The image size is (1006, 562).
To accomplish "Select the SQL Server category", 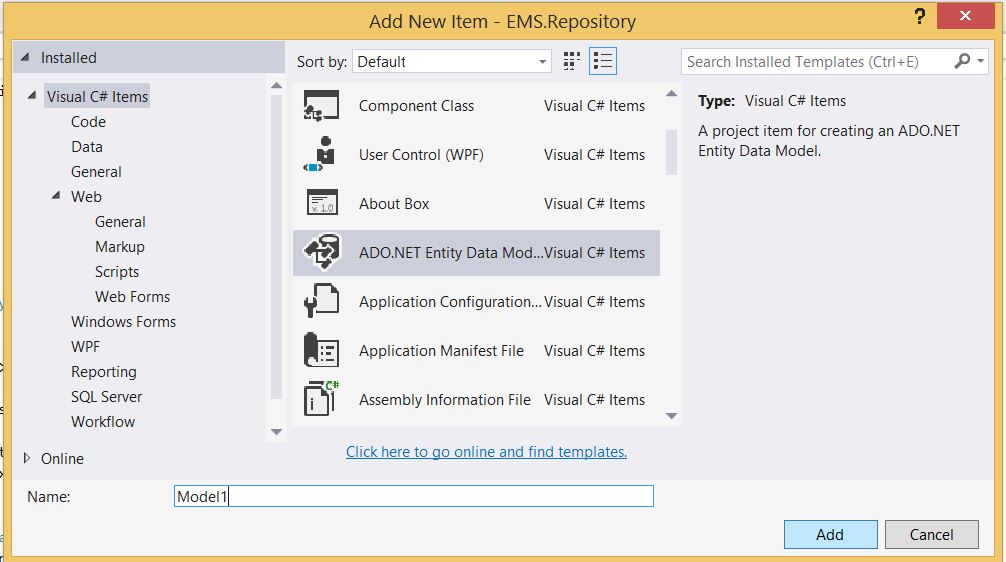I will [x=107, y=397].
